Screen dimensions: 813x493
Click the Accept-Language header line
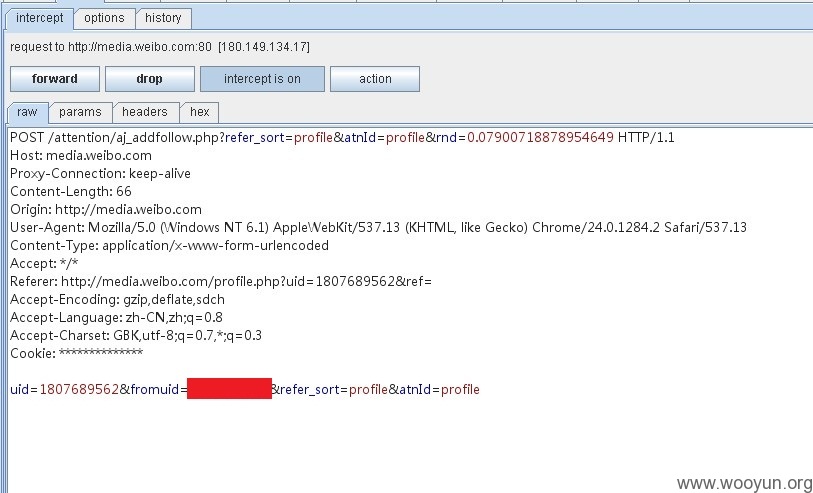(x=116, y=317)
